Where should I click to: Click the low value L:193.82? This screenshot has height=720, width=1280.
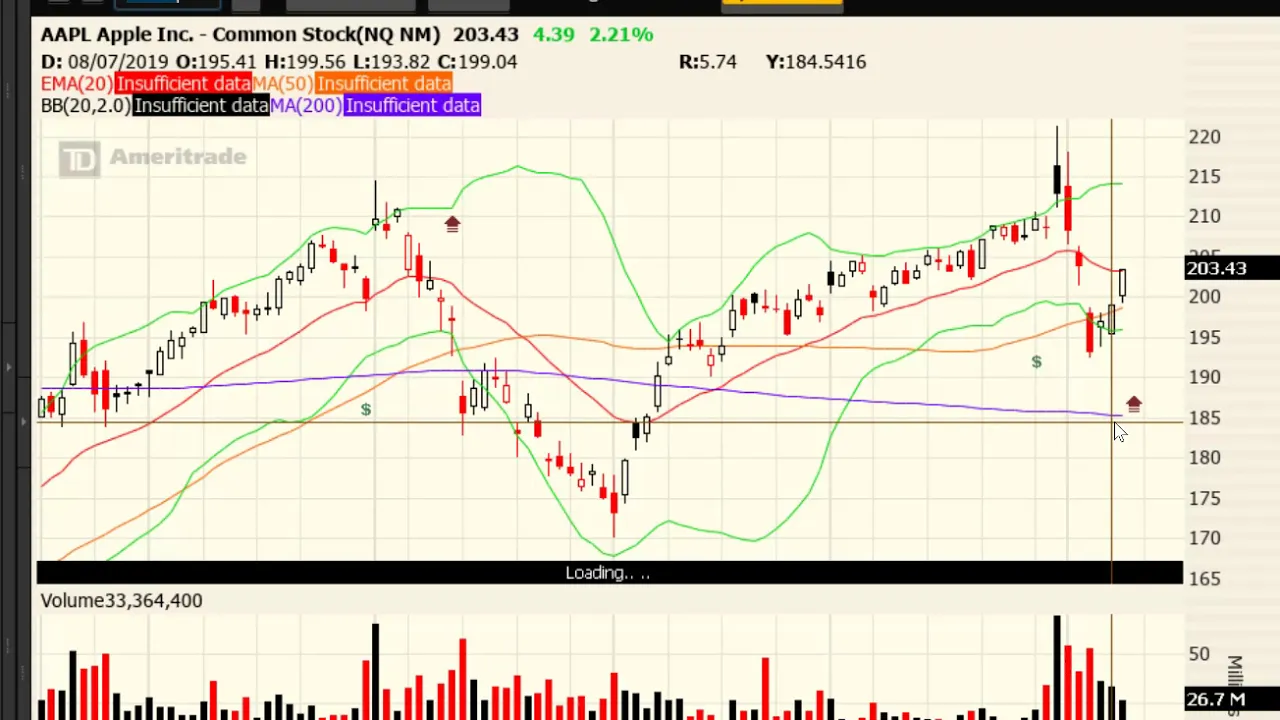pyautogui.click(x=392, y=61)
